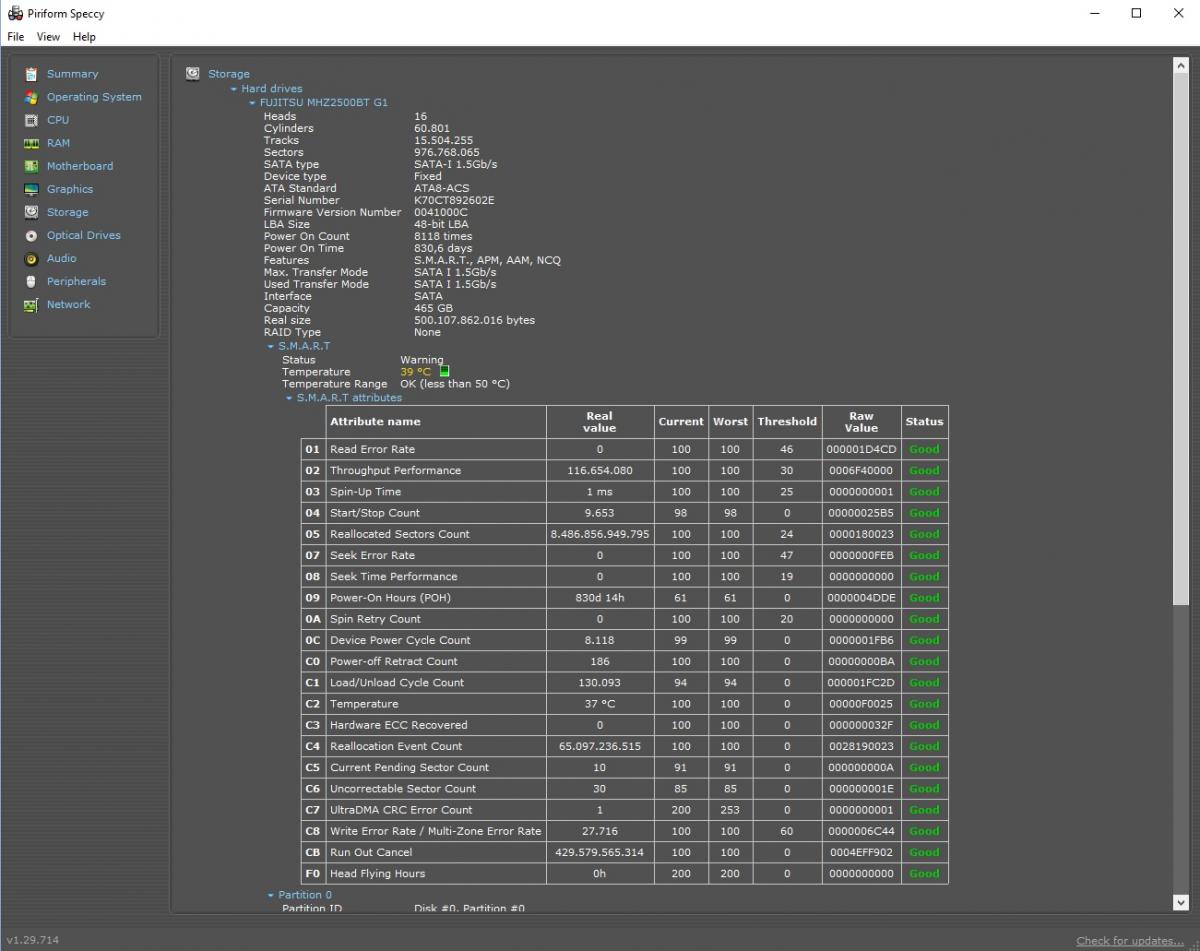This screenshot has width=1200, height=951.
Task: Click the Threshold column header
Action: coord(787,422)
